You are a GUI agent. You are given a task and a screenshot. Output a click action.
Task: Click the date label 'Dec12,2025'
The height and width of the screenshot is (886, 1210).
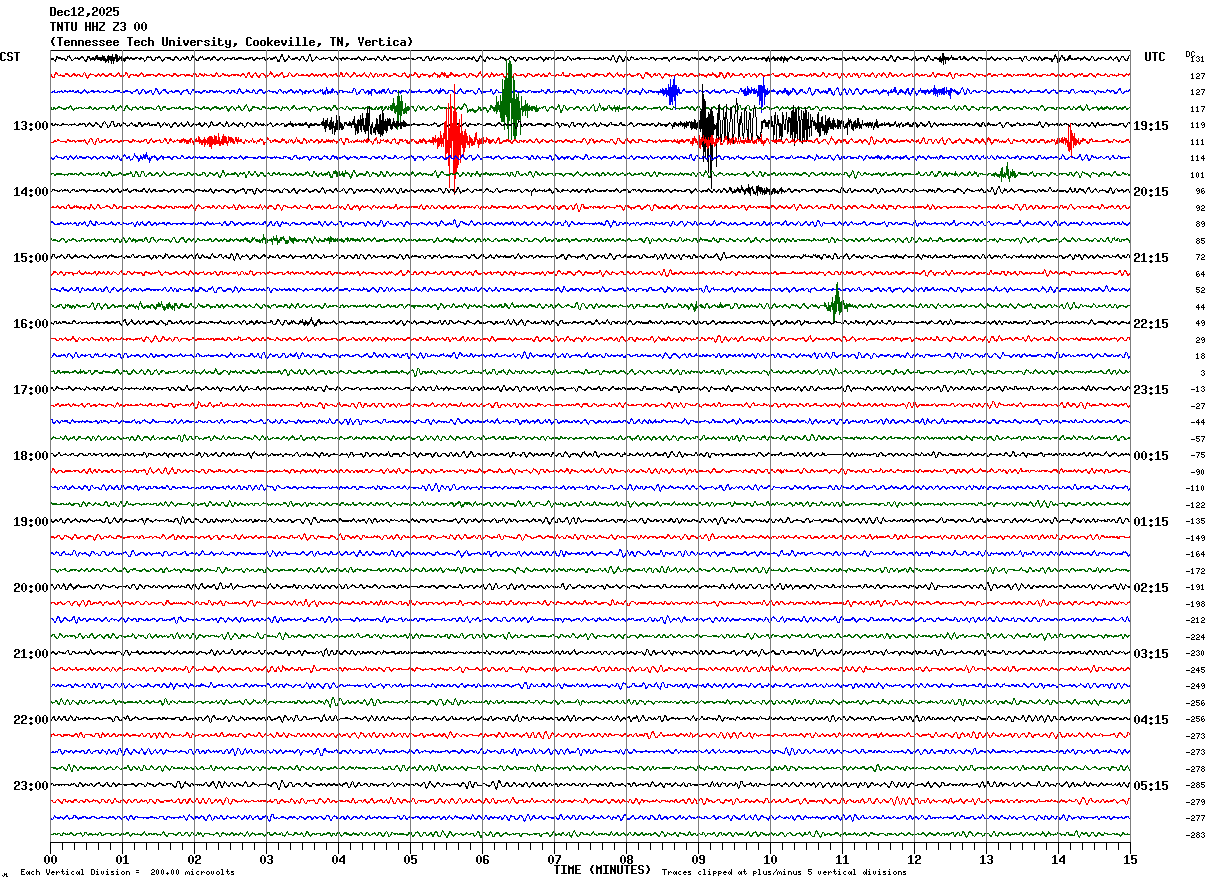(x=84, y=12)
